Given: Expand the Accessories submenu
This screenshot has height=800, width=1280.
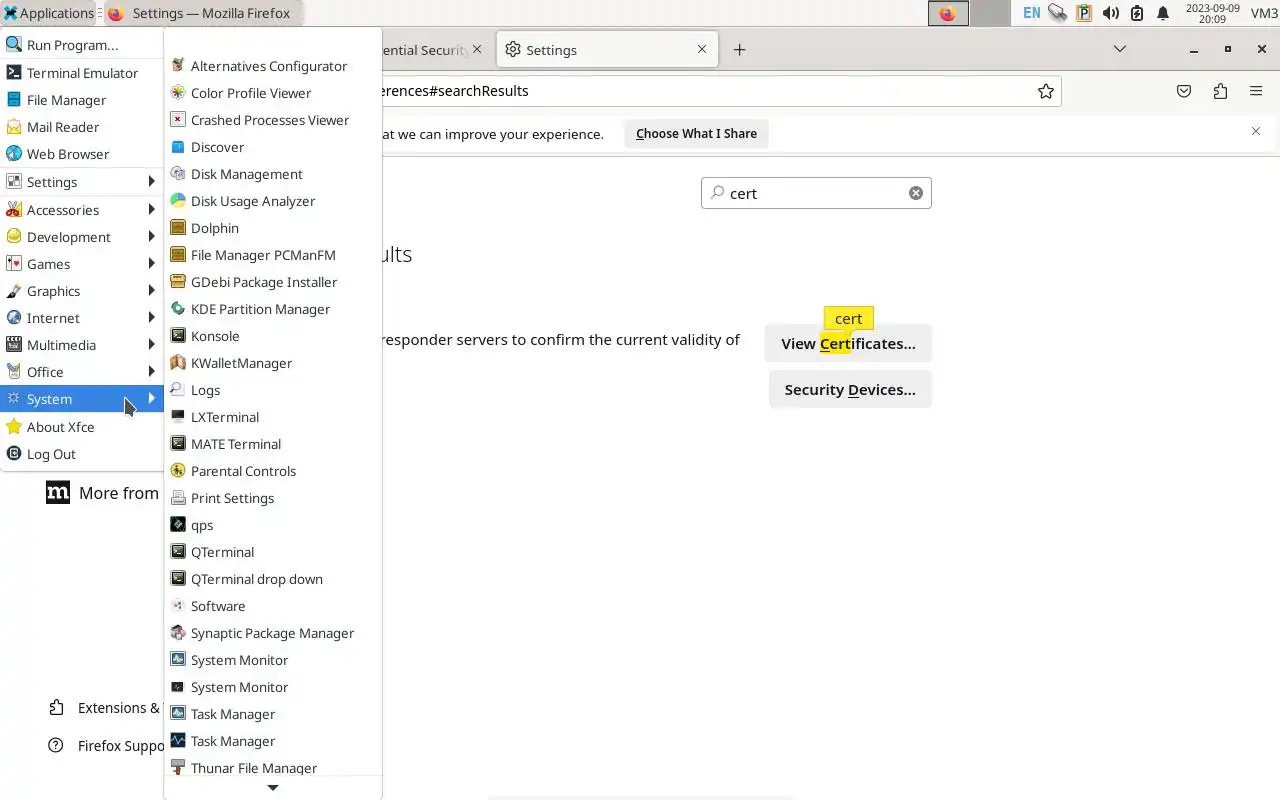Looking at the screenshot, I should 82,210.
